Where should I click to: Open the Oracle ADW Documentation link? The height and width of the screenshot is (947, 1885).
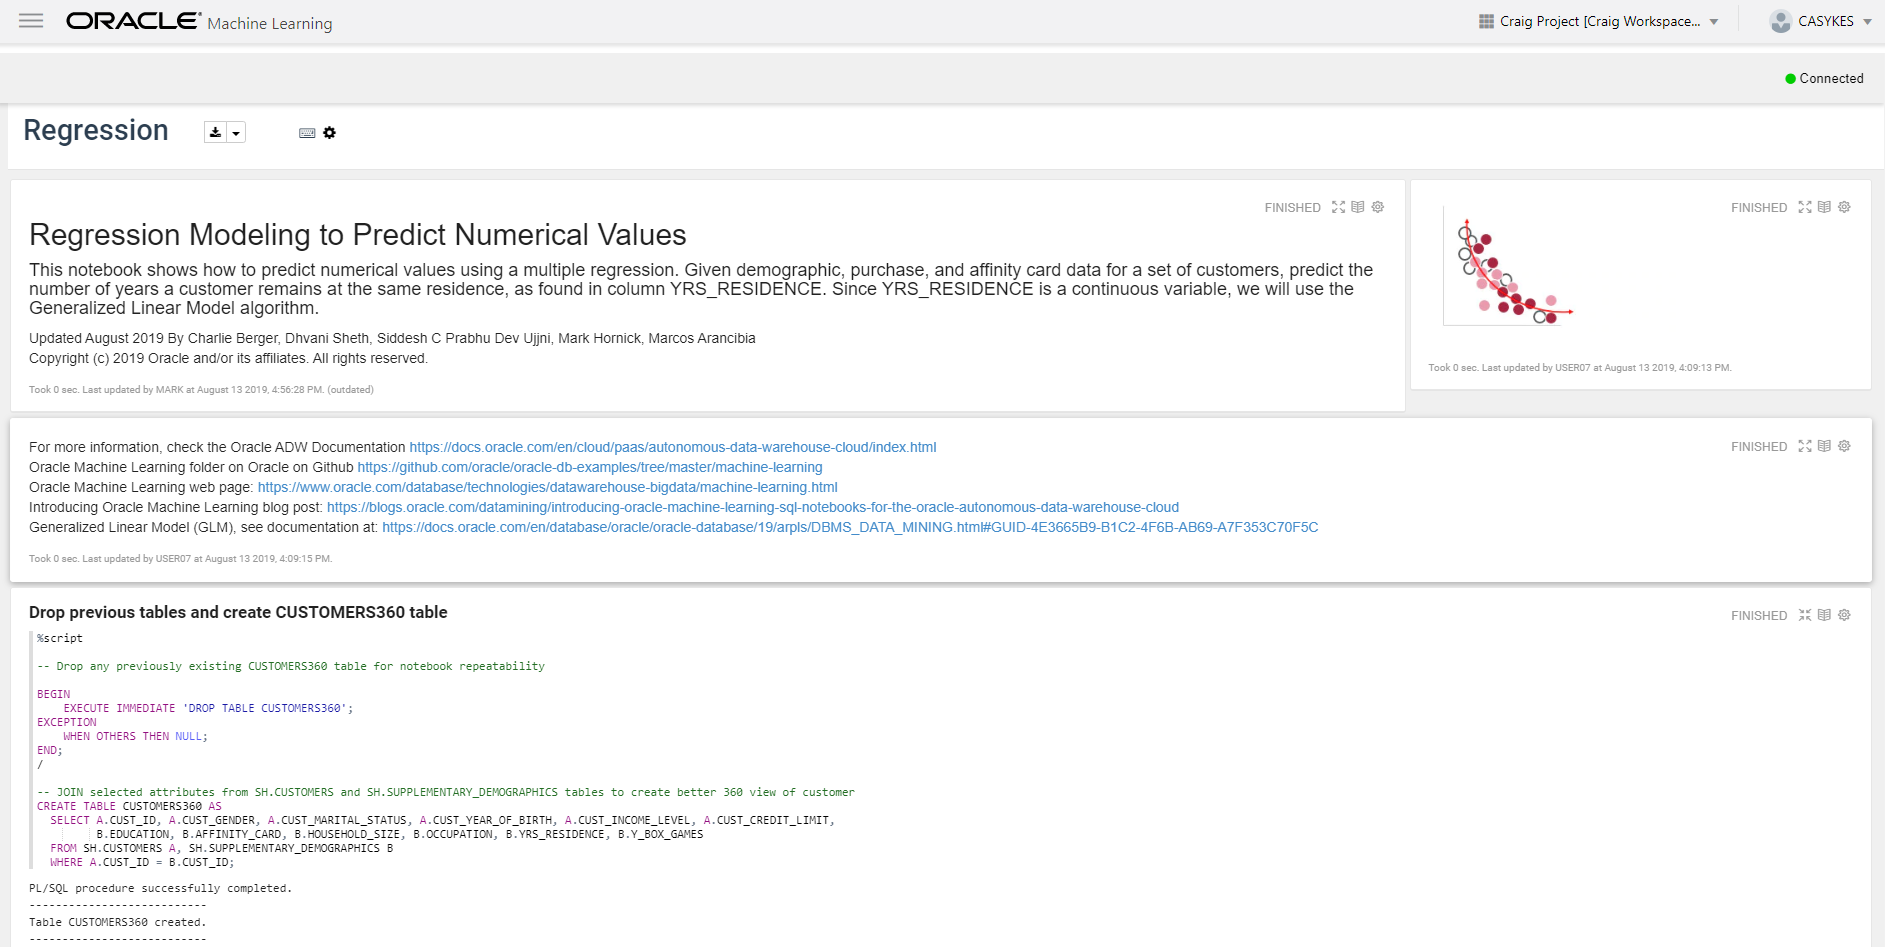pyautogui.click(x=673, y=447)
